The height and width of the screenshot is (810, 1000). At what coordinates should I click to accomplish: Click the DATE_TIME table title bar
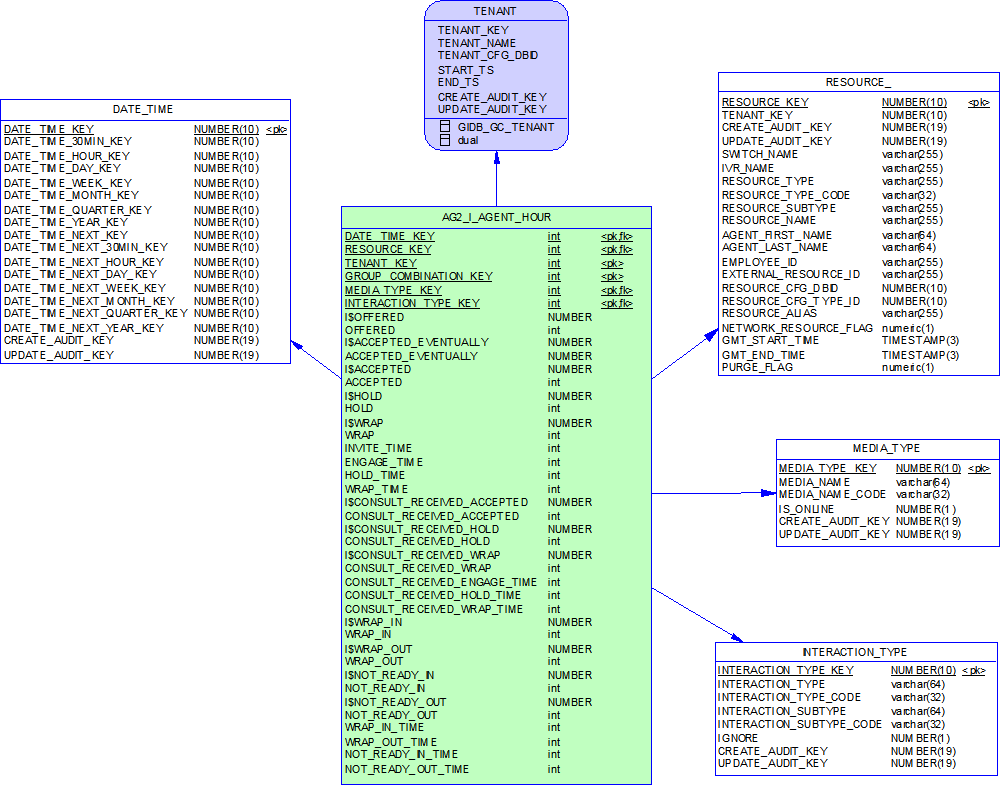click(x=145, y=109)
